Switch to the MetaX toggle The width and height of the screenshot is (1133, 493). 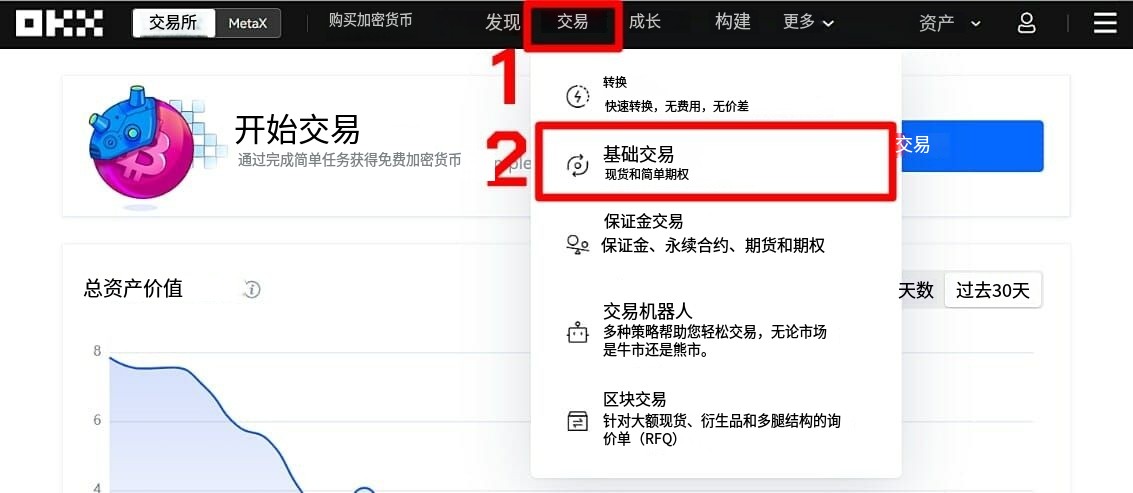tap(248, 23)
